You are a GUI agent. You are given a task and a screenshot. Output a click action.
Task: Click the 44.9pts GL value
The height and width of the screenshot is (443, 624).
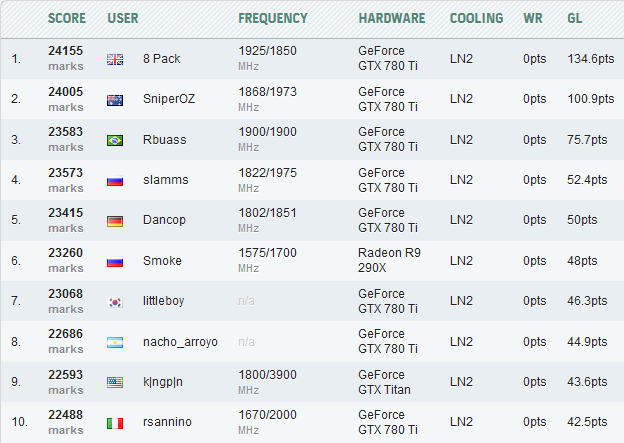pyautogui.click(x=587, y=342)
